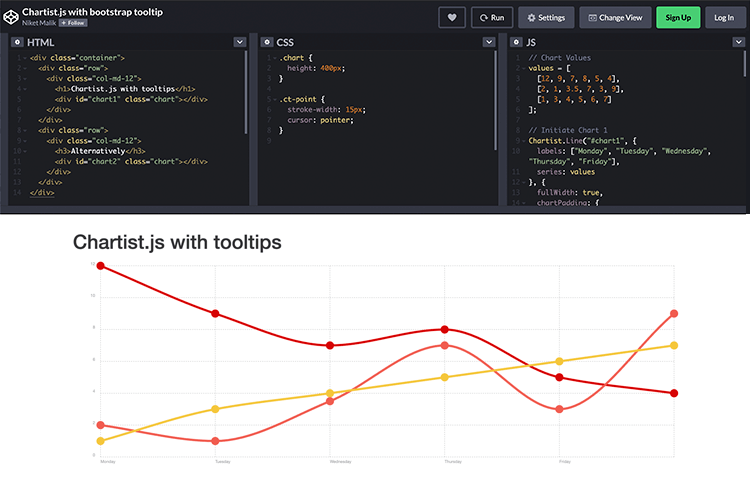750x500 pixels.
Task: Fold HTML line 8 row div arrow
Action: click(x=25, y=130)
